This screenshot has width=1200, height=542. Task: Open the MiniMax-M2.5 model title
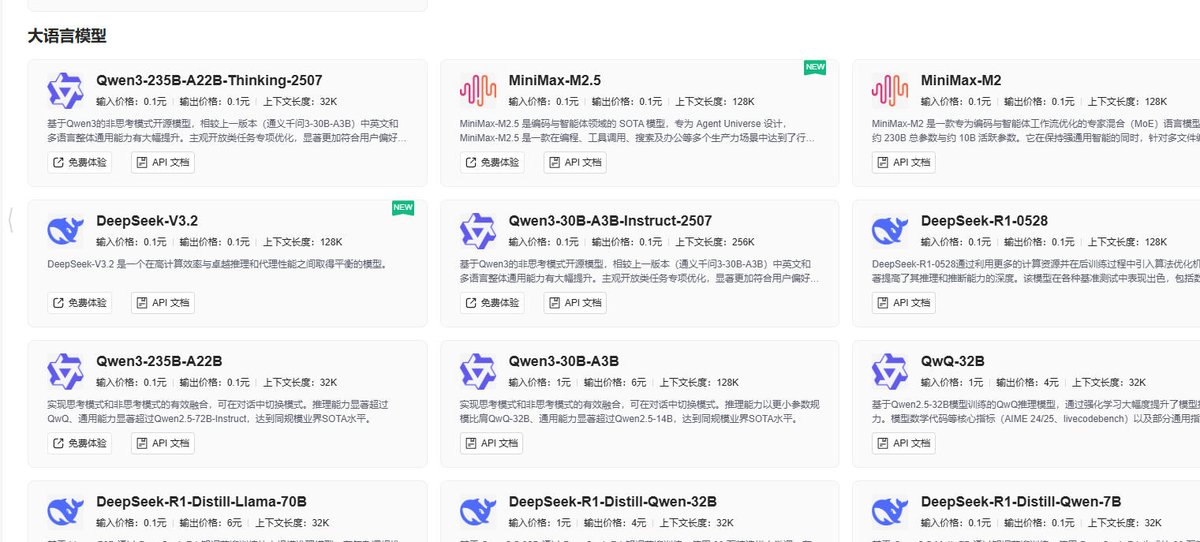tap(555, 80)
